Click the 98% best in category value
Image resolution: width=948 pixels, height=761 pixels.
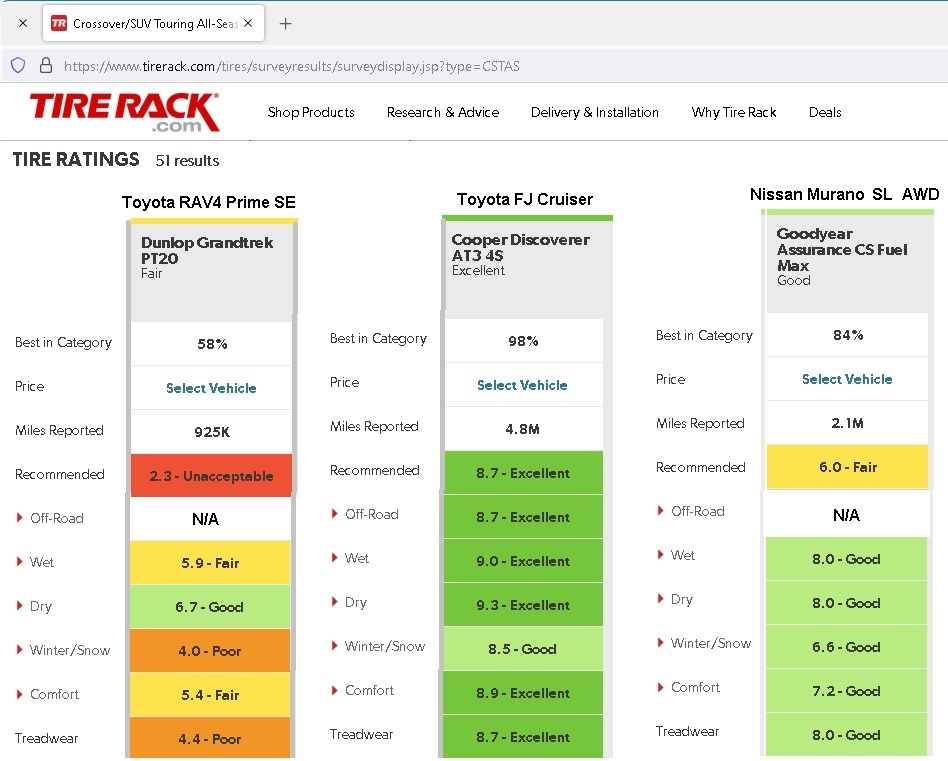tap(524, 341)
